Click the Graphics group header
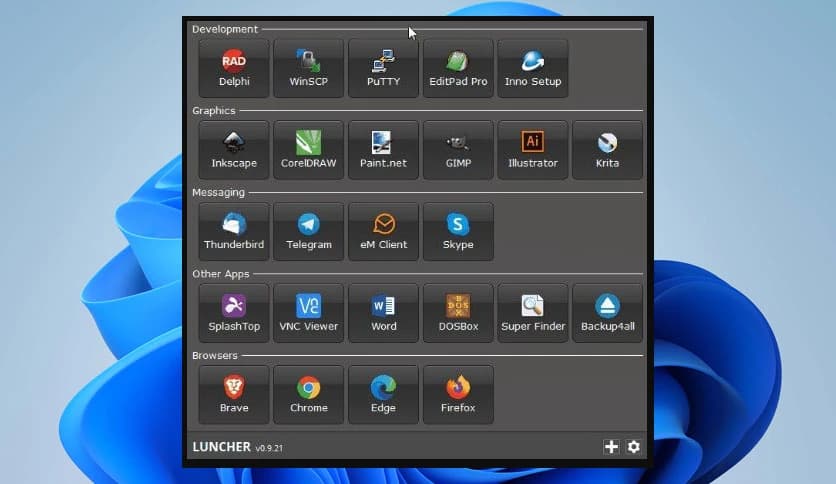The width and height of the screenshot is (836, 484). click(x=214, y=111)
